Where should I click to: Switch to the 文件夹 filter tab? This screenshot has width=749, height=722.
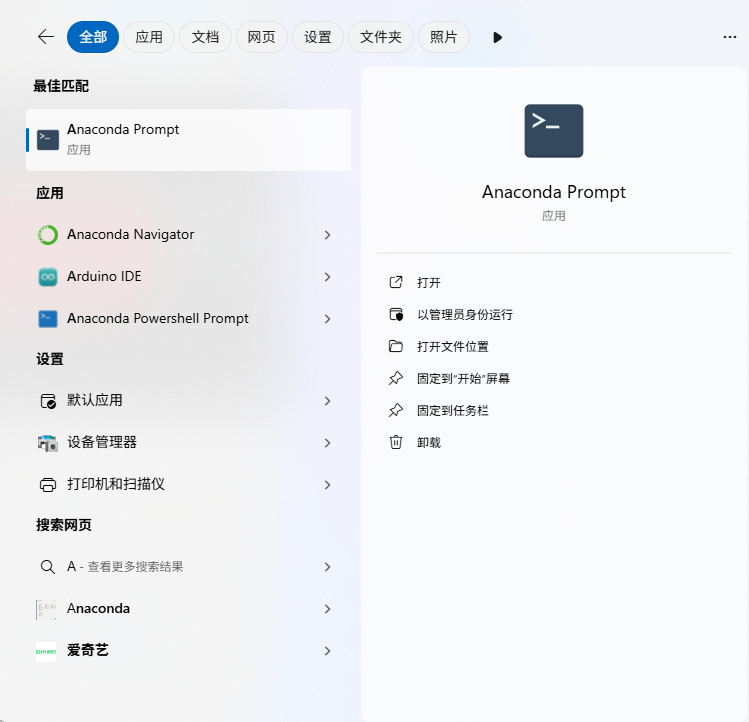[381, 37]
